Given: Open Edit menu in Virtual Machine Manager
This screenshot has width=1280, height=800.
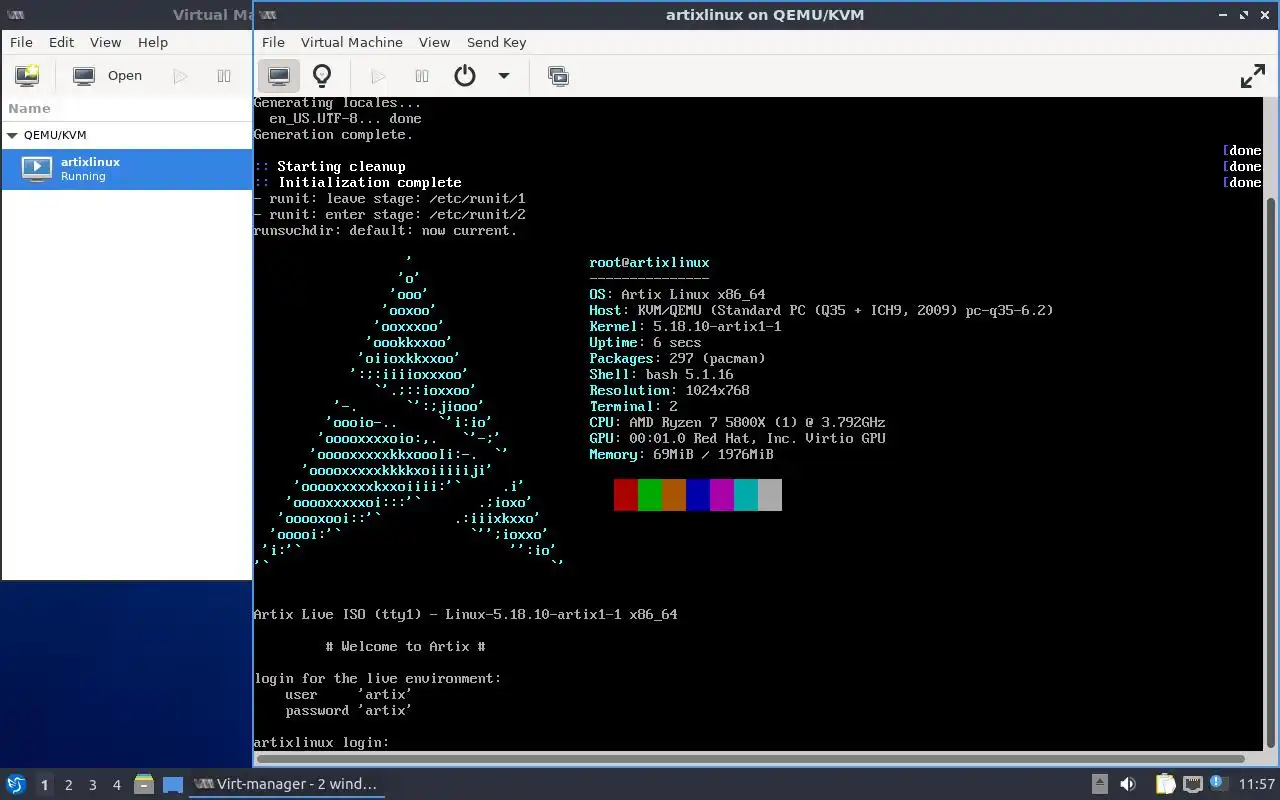Looking at the screenshot, I should point(61,42).
